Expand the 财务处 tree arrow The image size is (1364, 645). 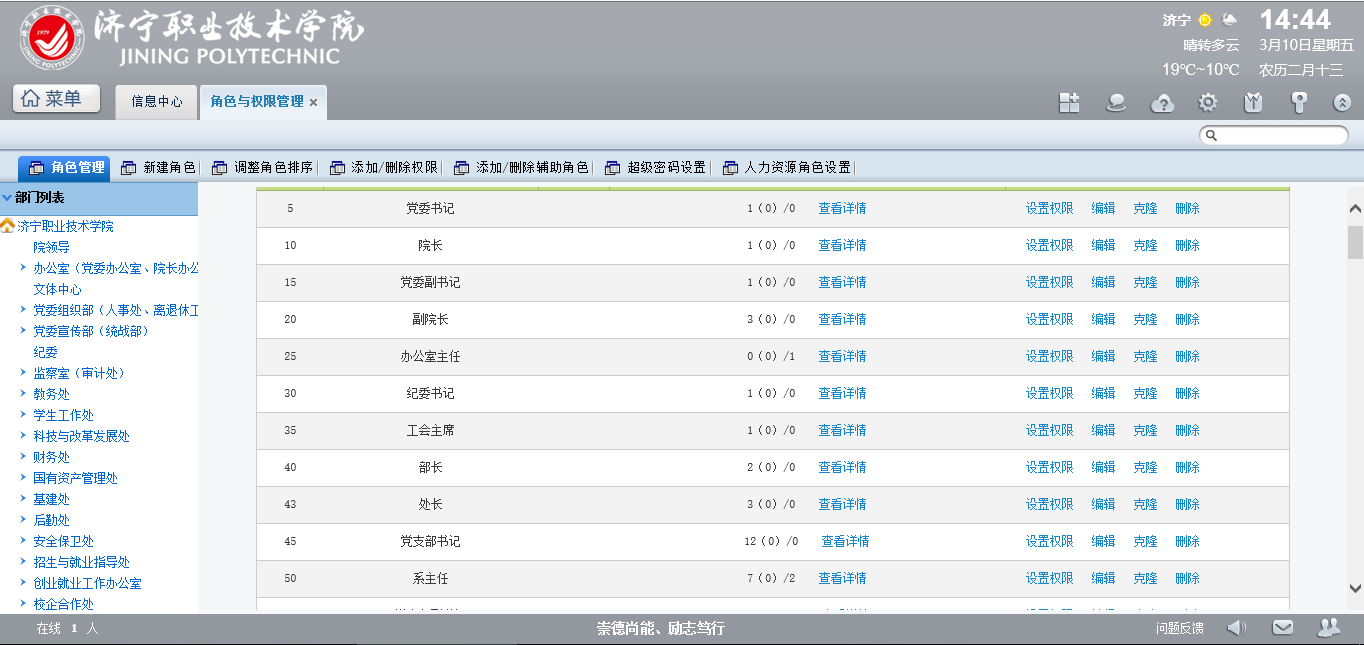23,457
